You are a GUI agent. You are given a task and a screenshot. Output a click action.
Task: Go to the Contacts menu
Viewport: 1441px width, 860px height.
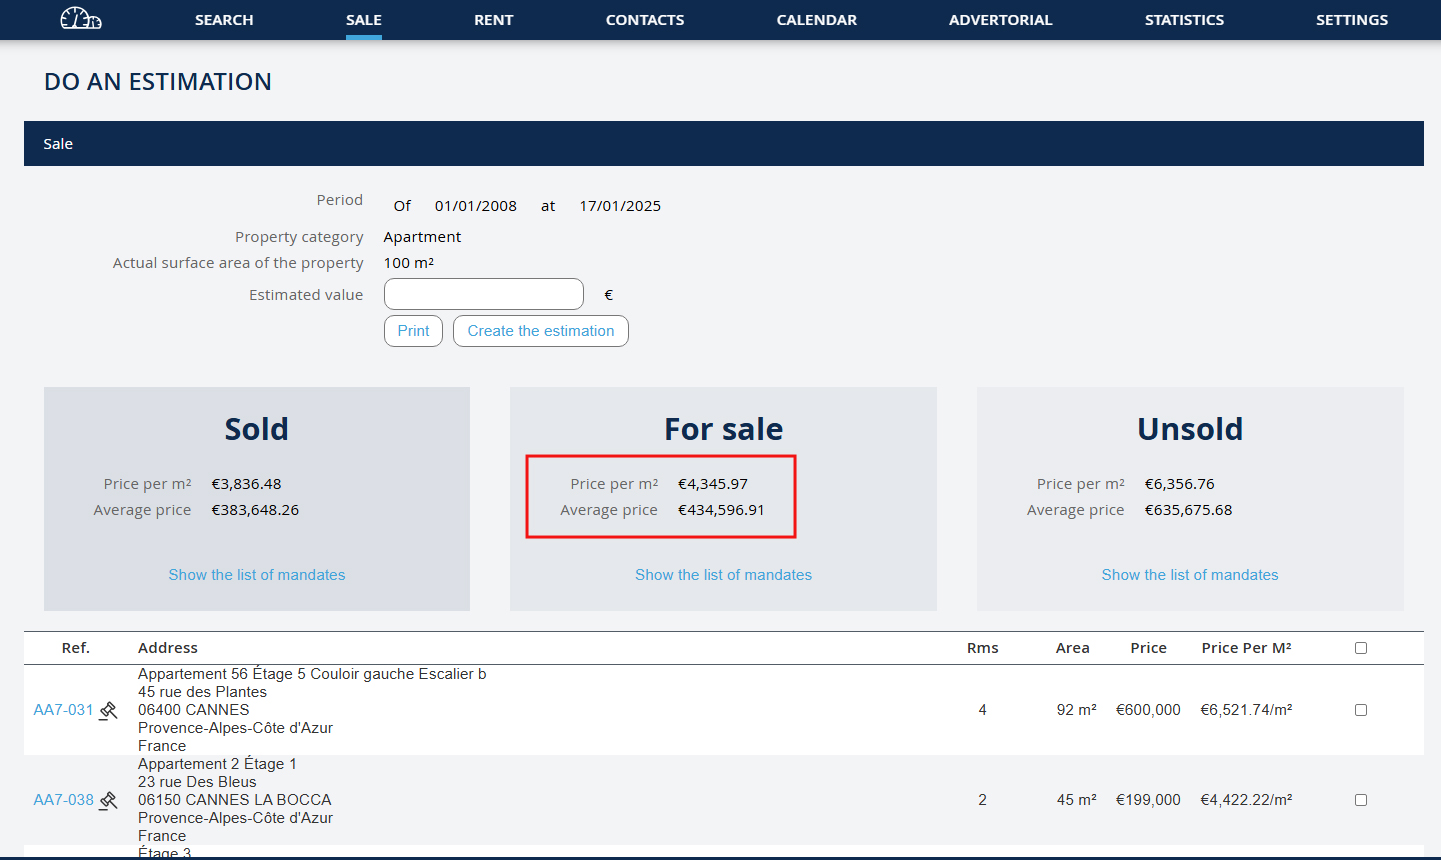645,20
